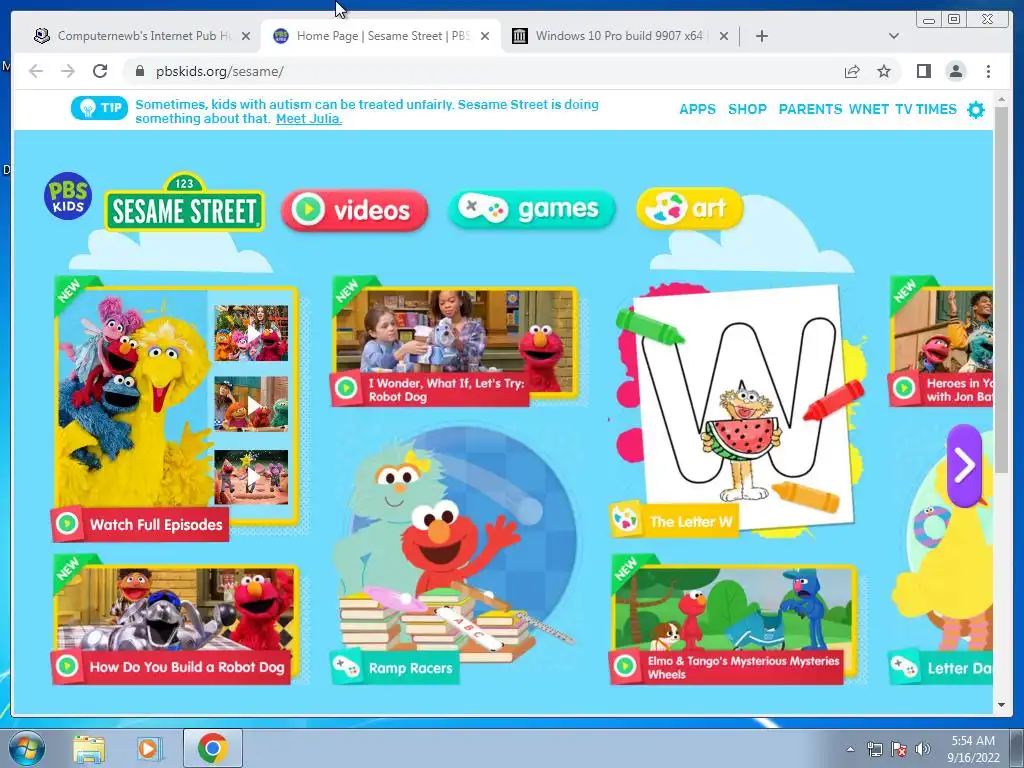Open Action Center flag icon
1024x768 pixels.
coord(899,750)
